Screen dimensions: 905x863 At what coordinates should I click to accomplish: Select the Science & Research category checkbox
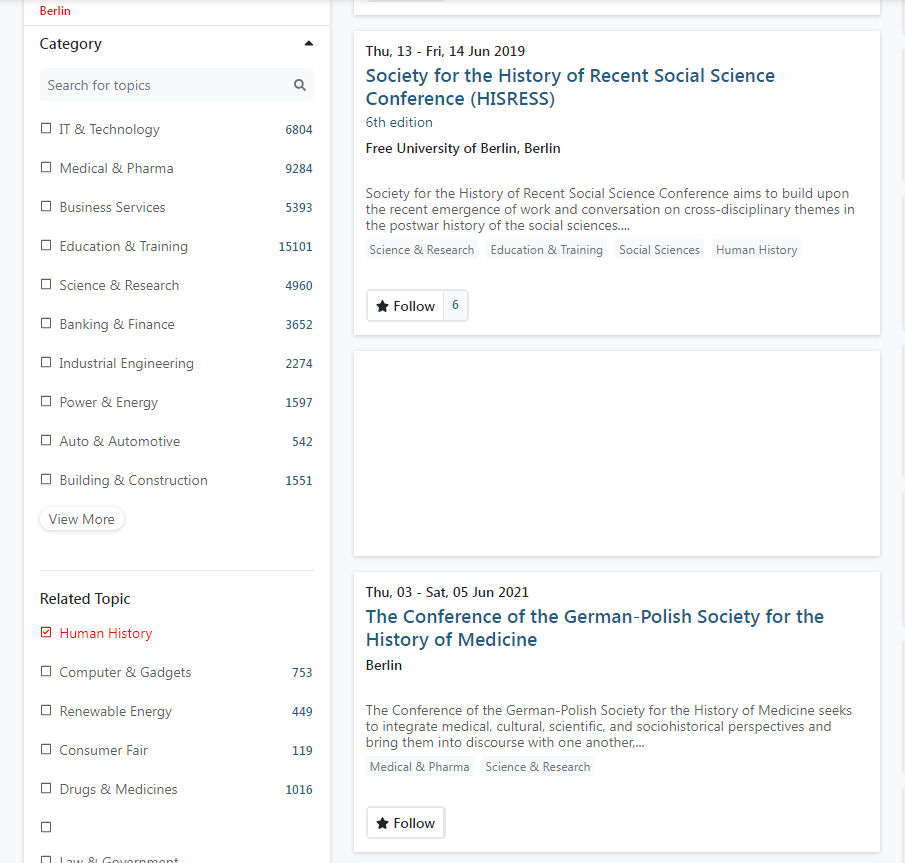click(x=46, y=284)
